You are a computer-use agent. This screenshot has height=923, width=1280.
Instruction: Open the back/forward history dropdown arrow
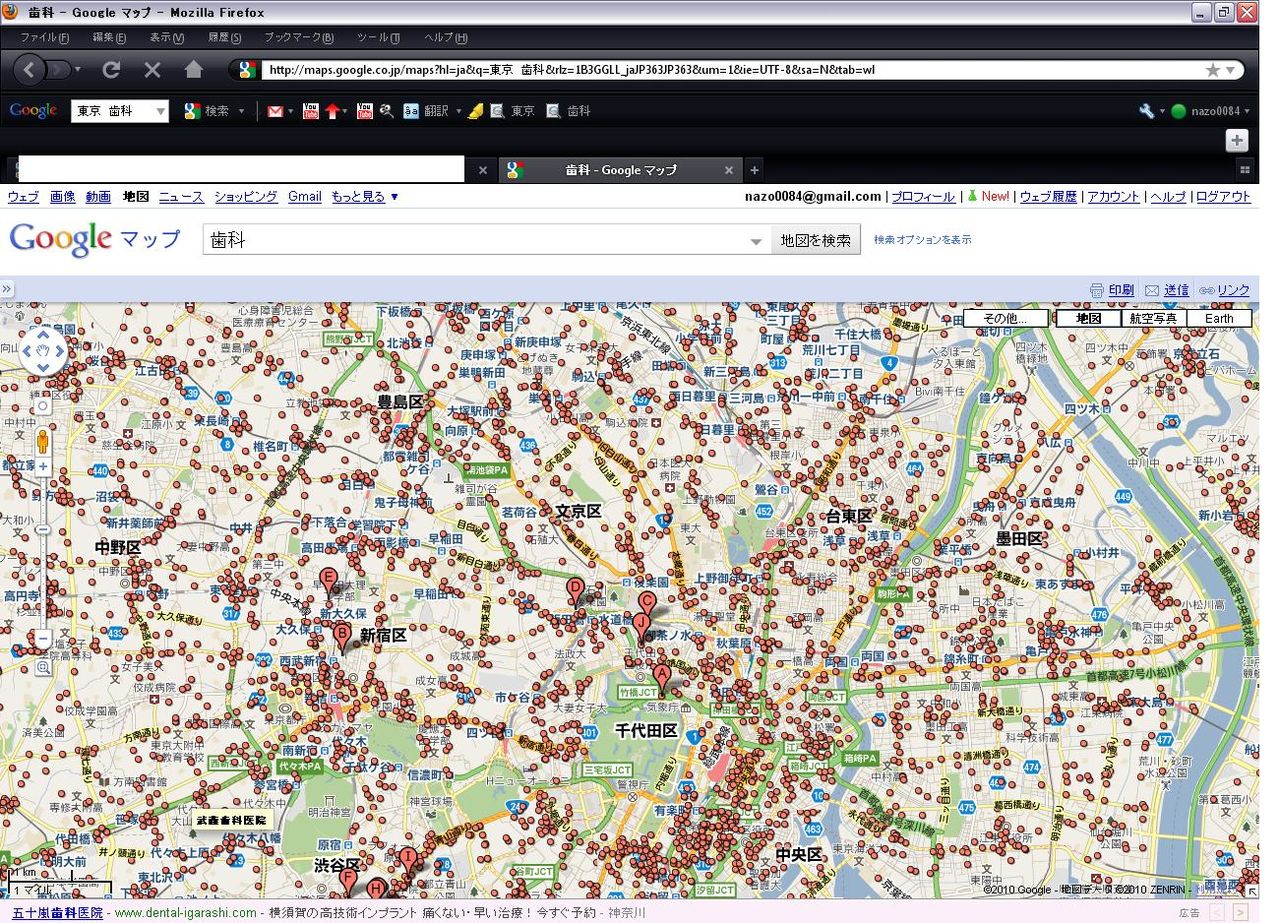point(78,70)
